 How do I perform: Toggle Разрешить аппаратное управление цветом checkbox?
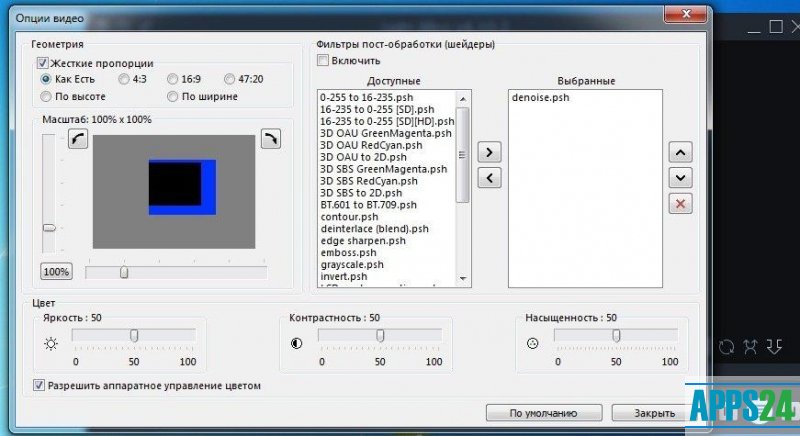pyautogui.click(x=40, y=385)
